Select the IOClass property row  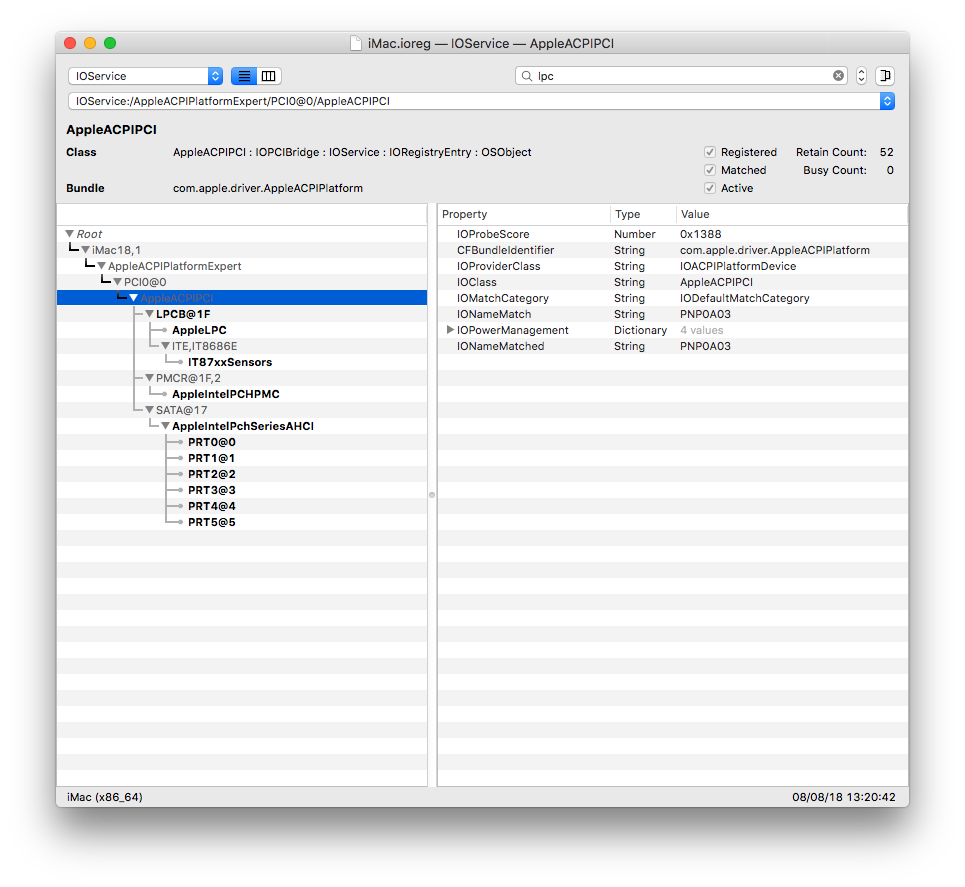[x=673, y=282]
